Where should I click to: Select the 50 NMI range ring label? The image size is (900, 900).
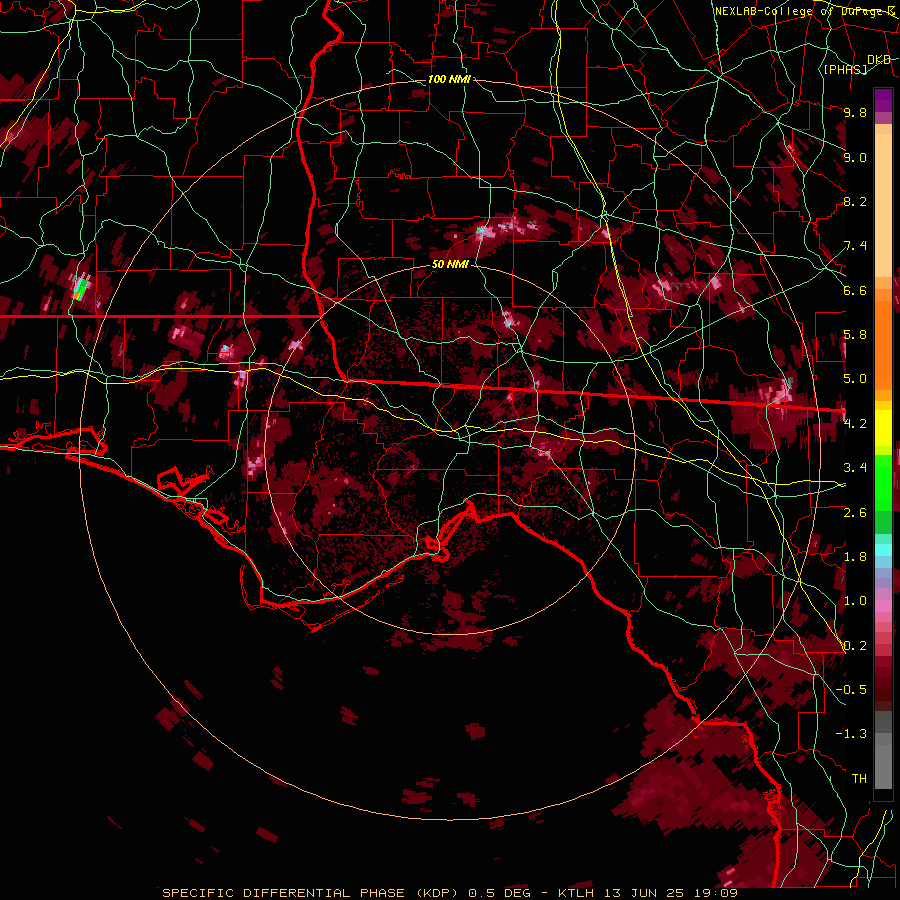pyautogui.click(x=450, y=265)
